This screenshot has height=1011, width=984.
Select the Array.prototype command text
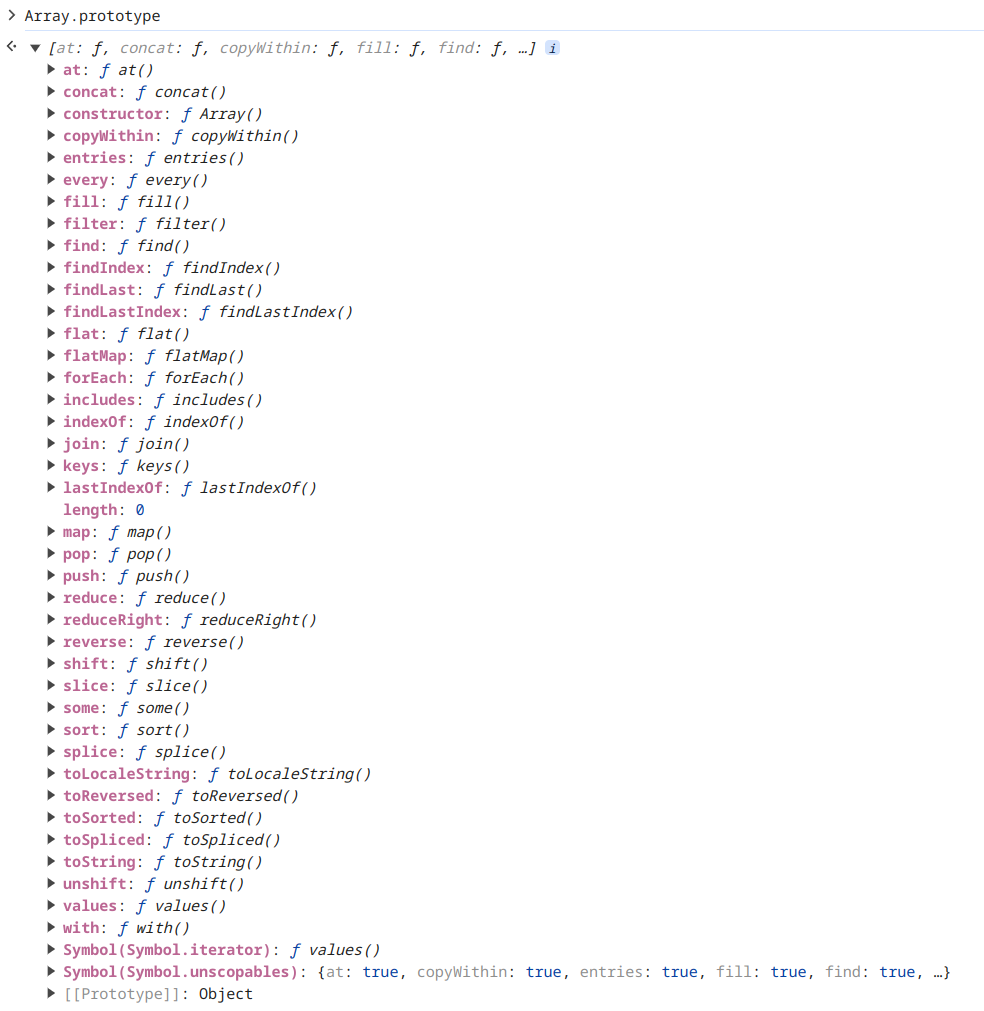(92, 16)
